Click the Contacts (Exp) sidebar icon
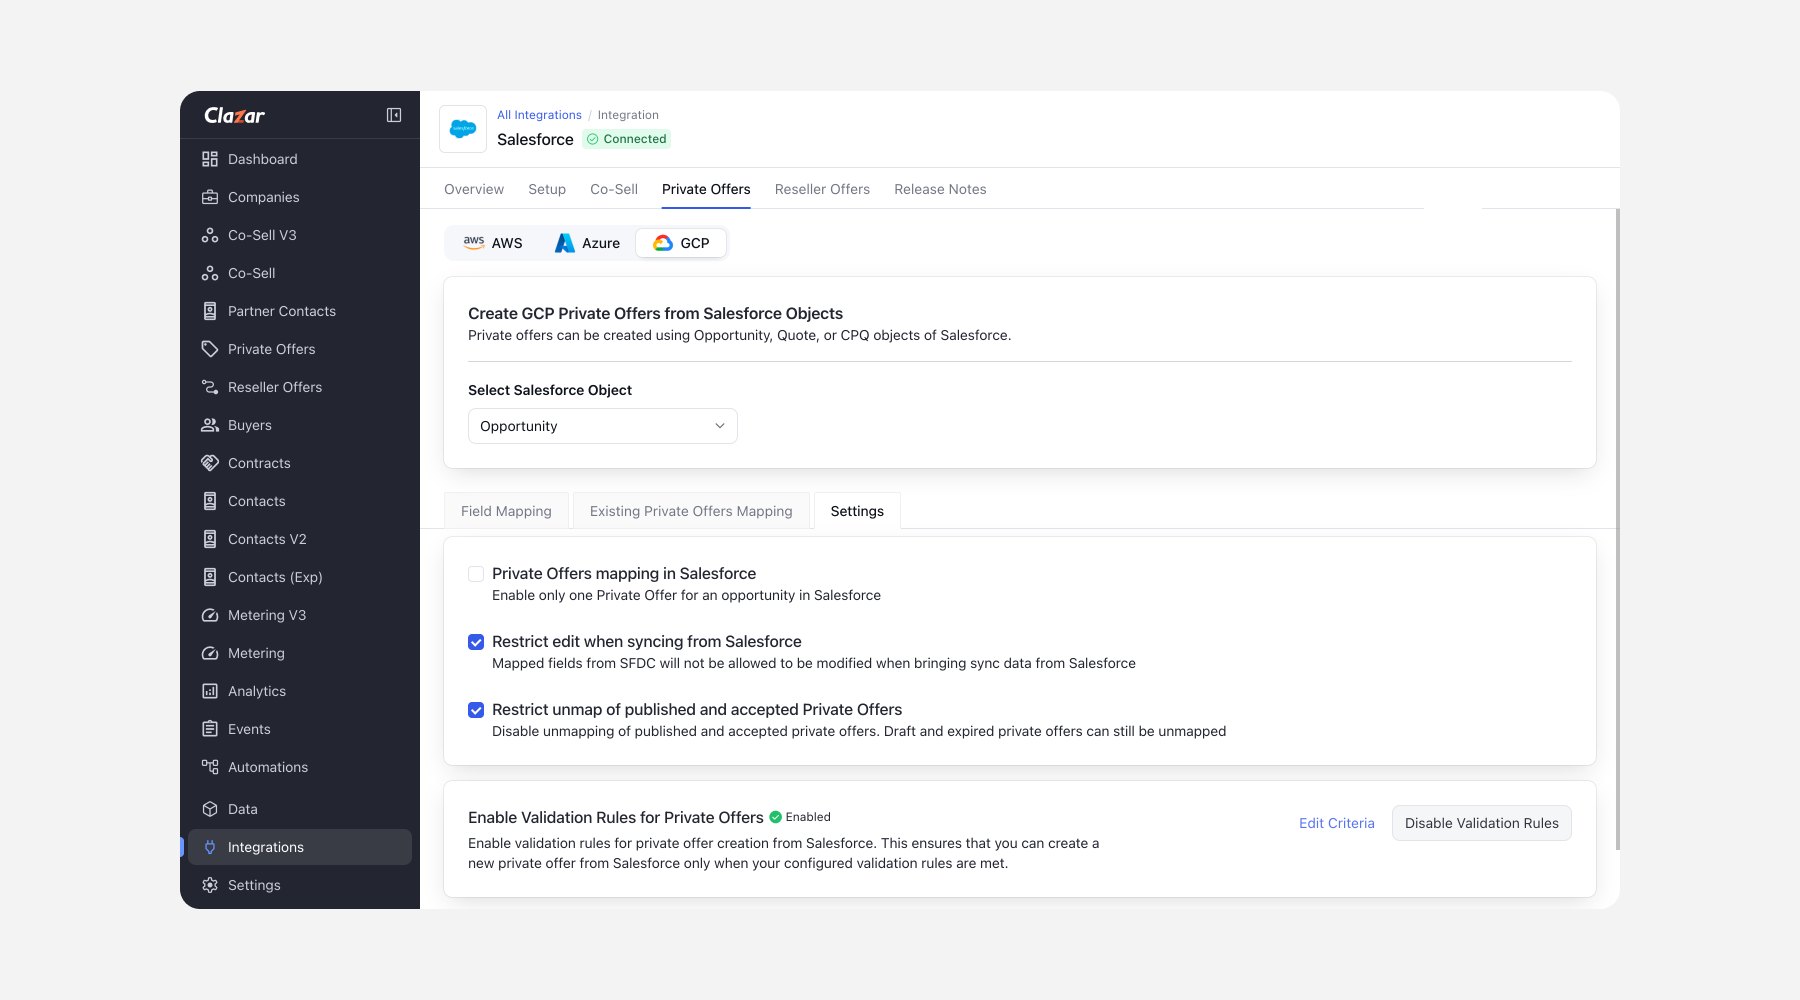The image size is (1800, 1000). click(x=210, y=577)
